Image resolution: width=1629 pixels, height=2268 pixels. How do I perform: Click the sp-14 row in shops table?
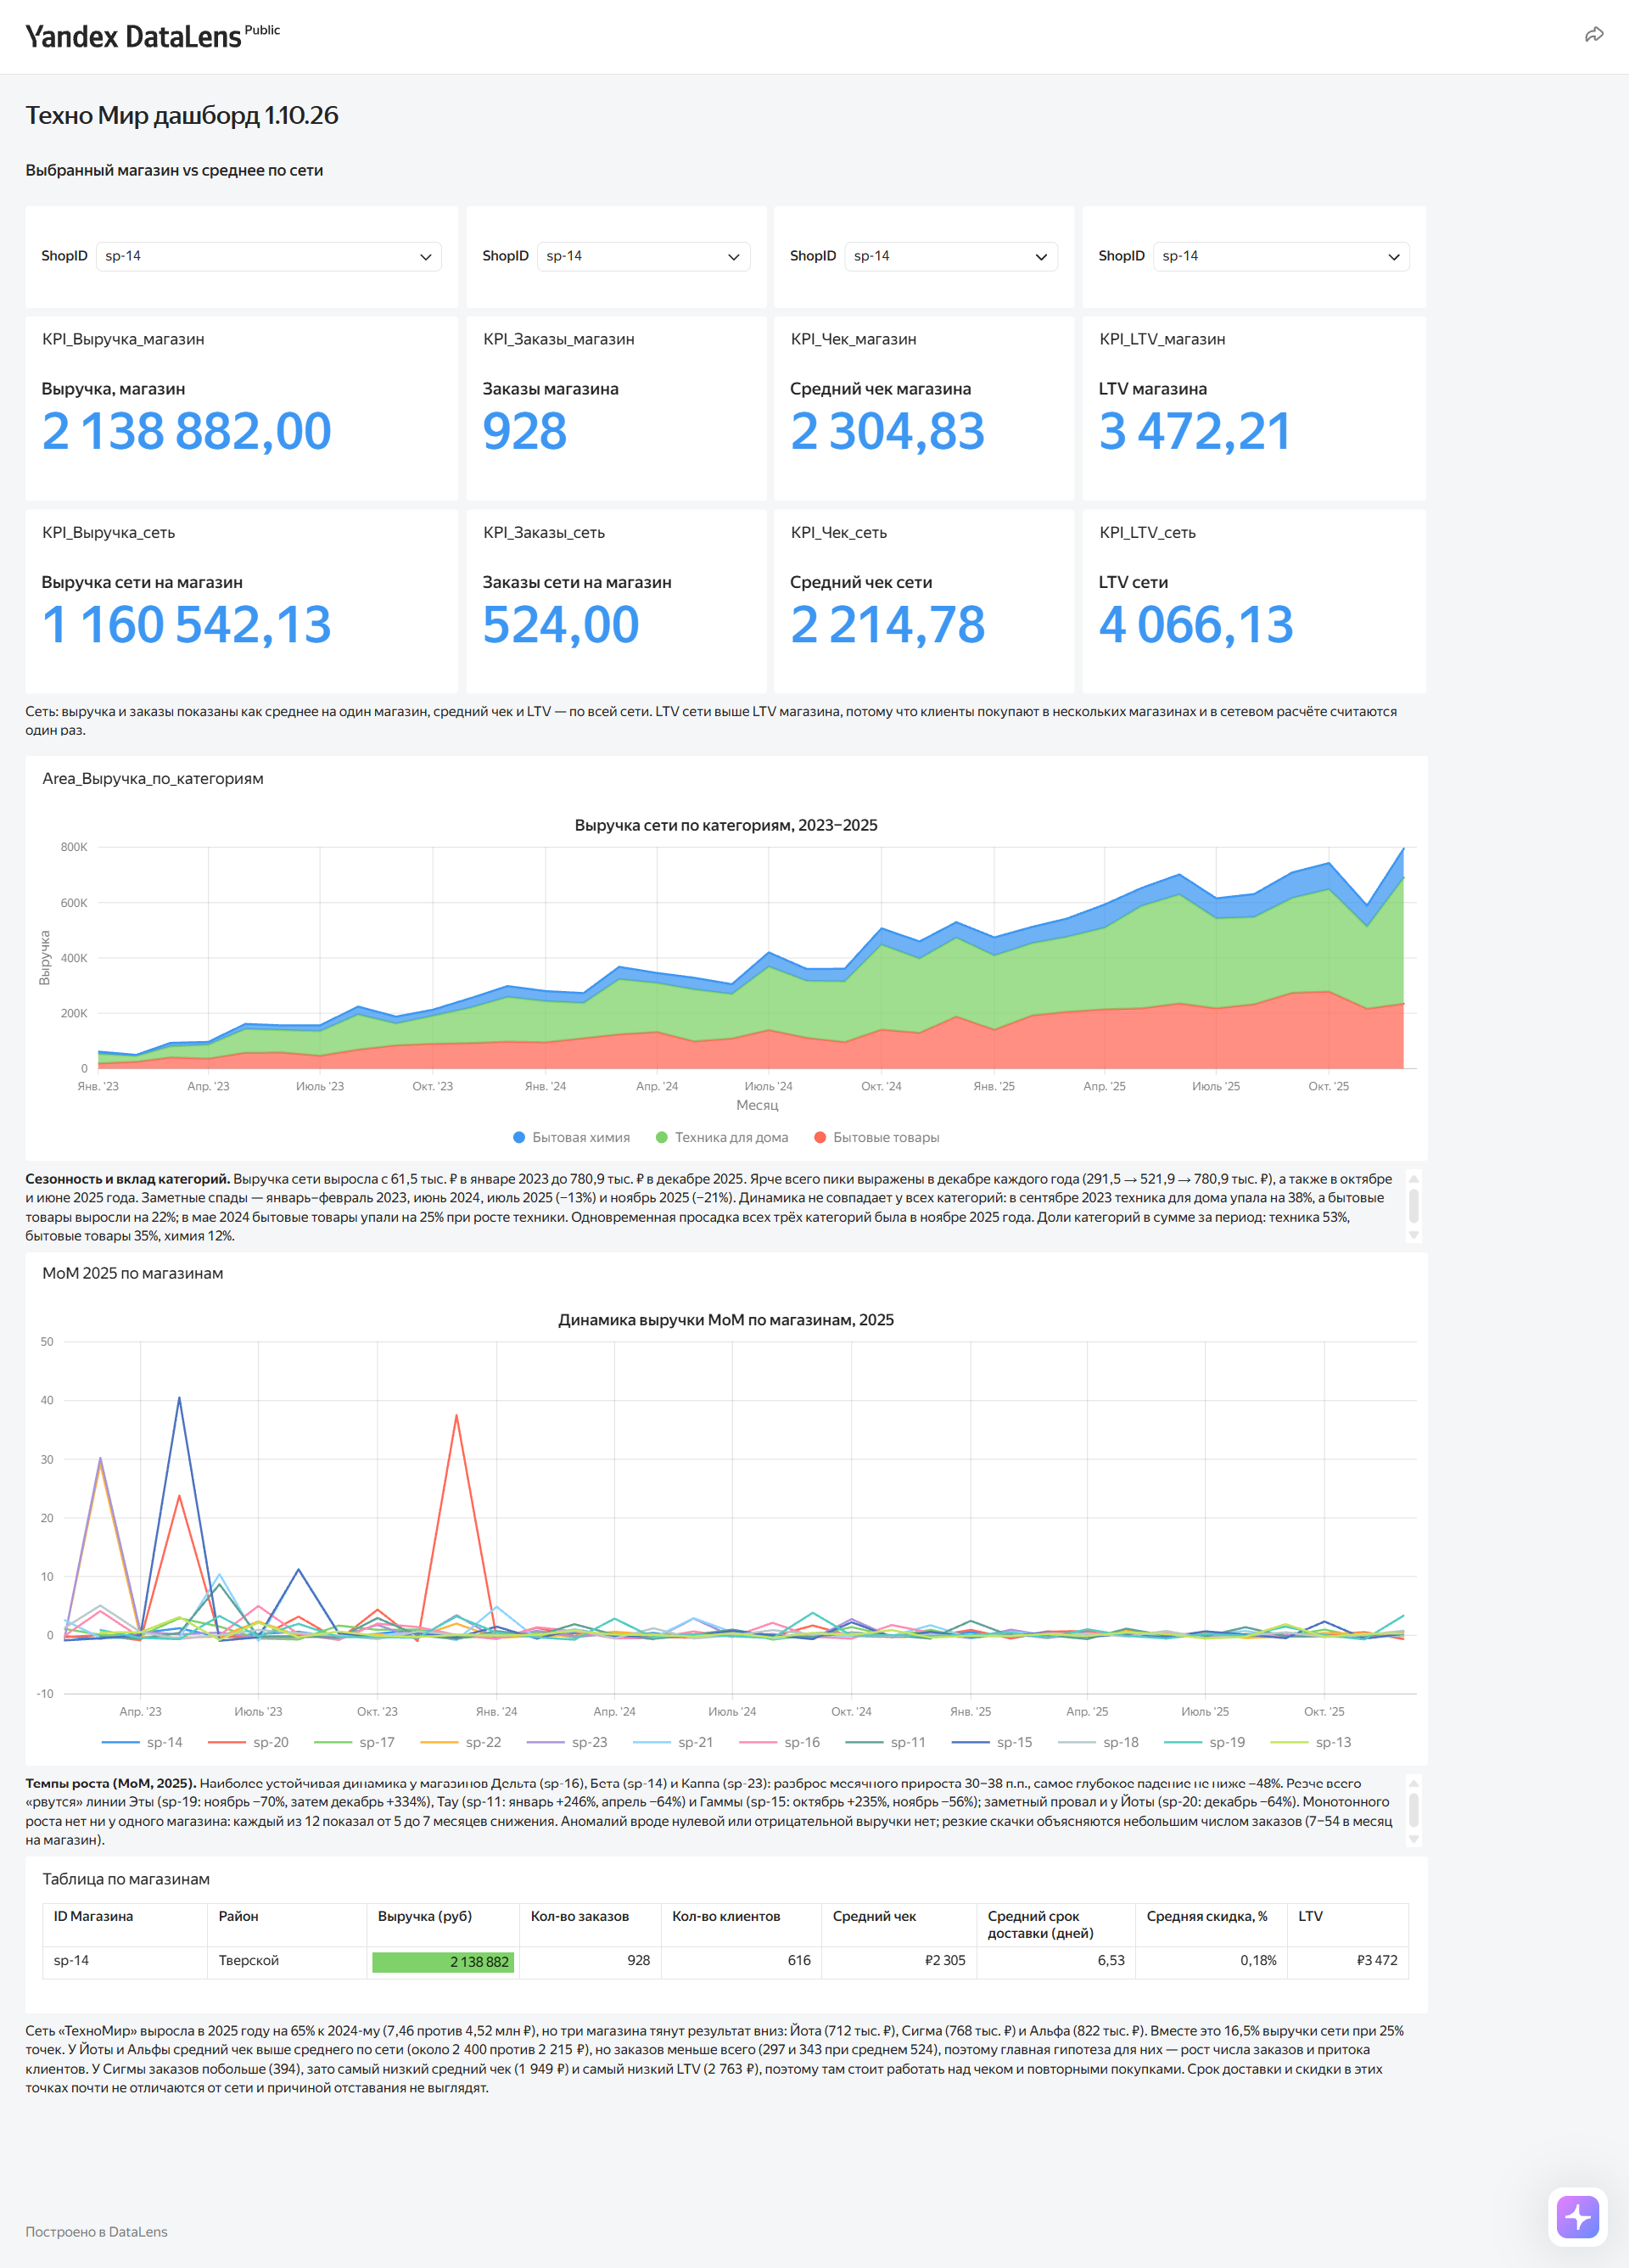click(725, 1961)
